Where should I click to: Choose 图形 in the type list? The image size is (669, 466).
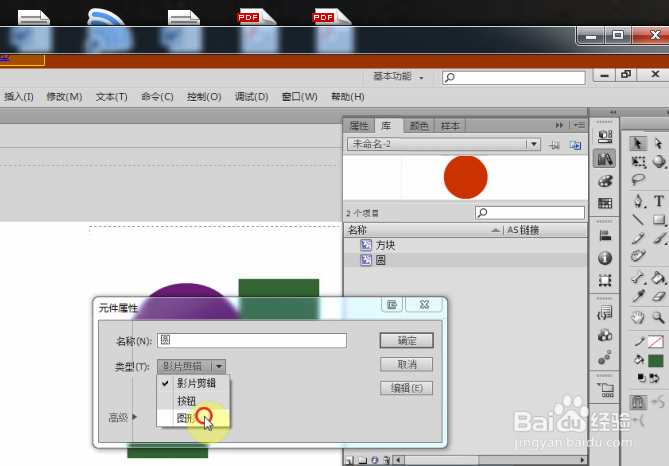pos(193,418)
